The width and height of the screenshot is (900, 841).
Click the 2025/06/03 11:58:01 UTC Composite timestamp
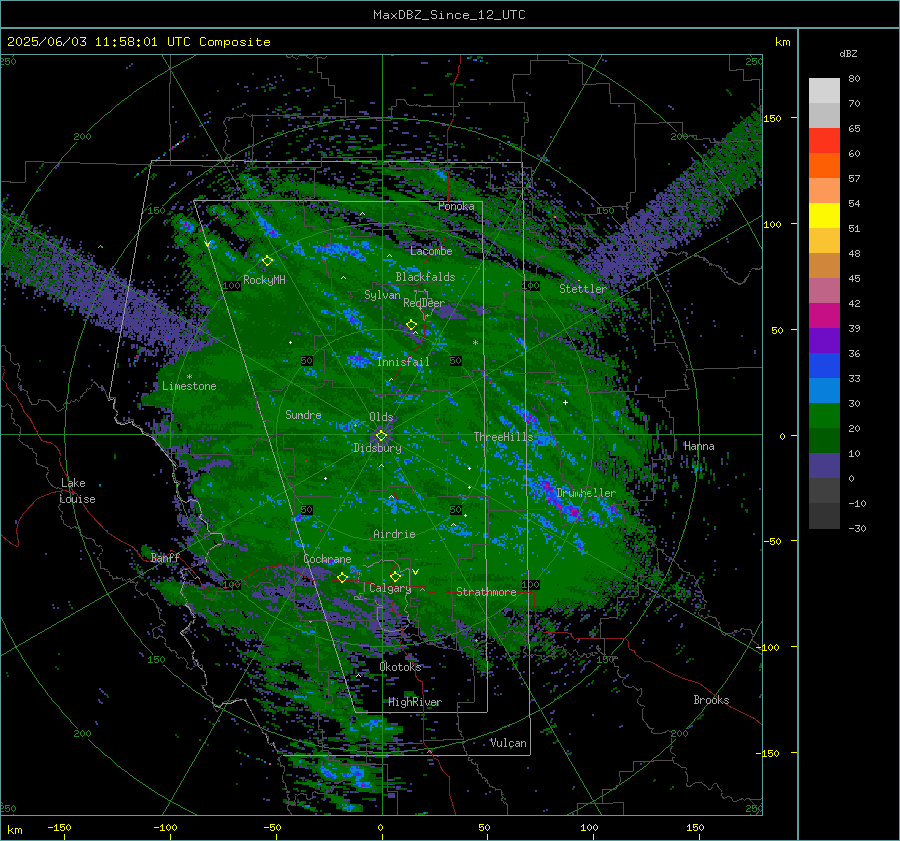(x=138, y=42)
